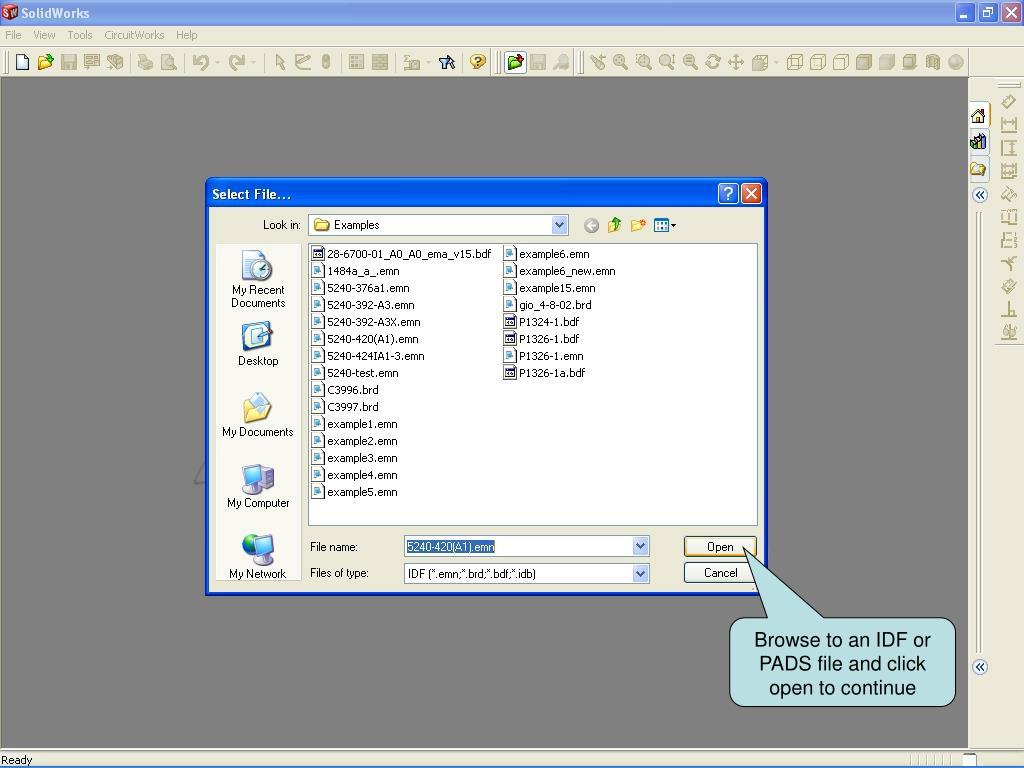Click the Pan four-arrow icon
The height and width of the screenshot is (768, 1024).
[x=736, y=62]
